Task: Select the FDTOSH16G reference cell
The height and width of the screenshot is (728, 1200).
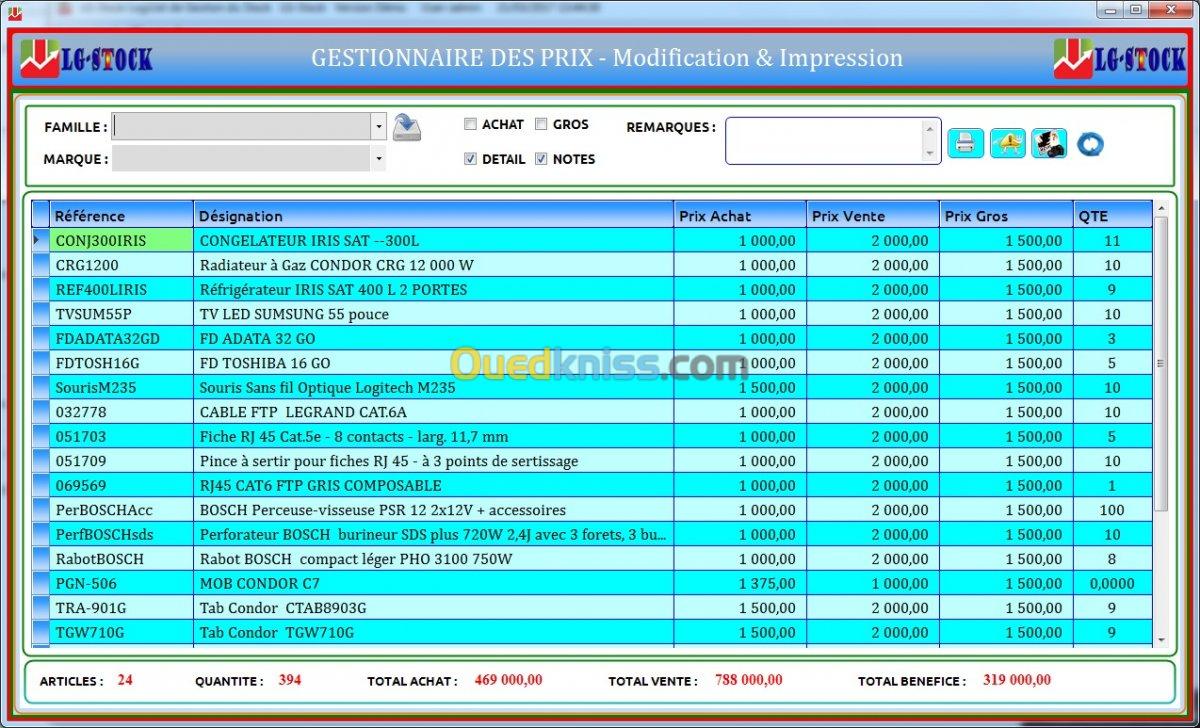Action: tap(121, 363)
